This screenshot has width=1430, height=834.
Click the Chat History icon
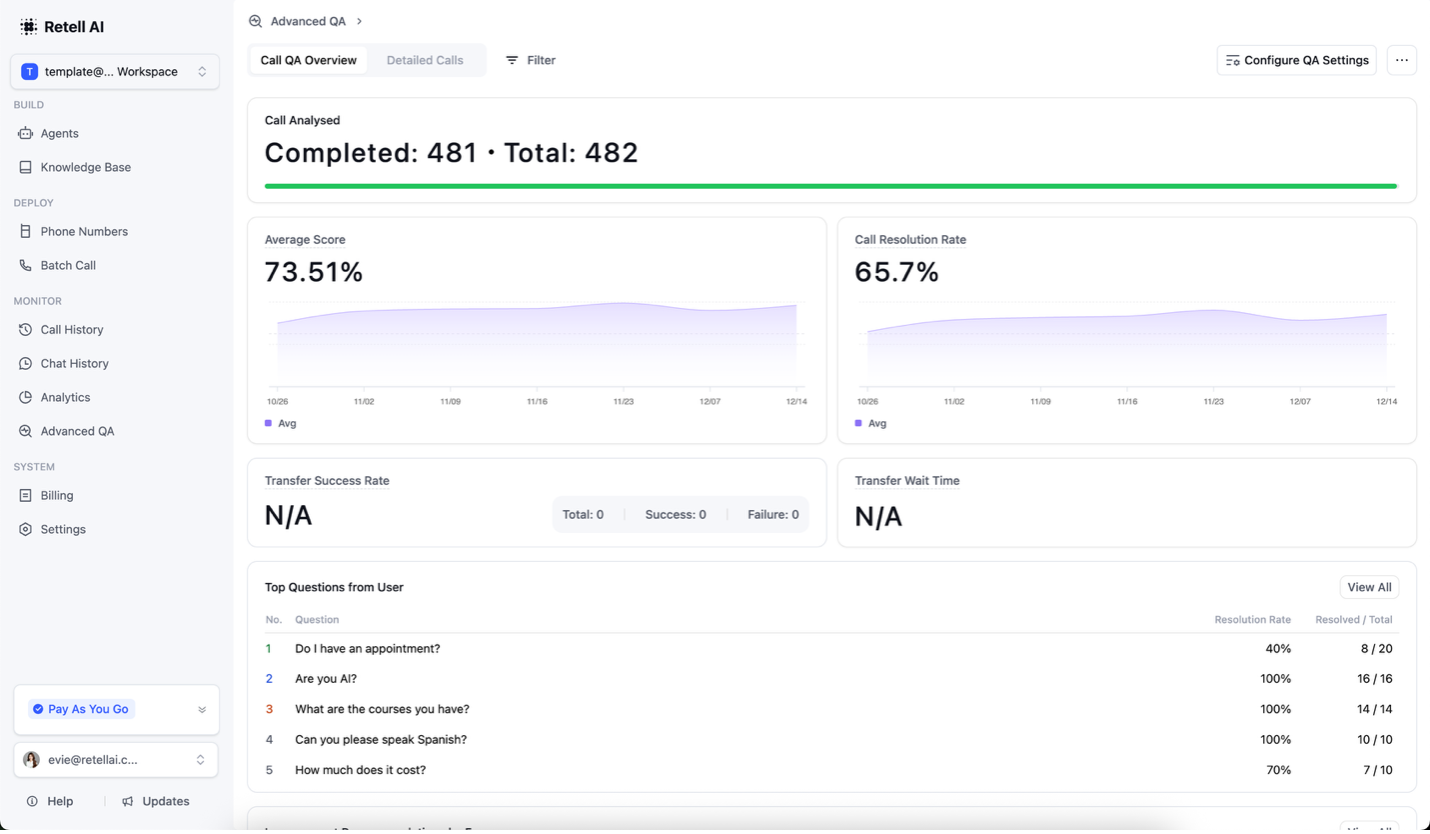tap(25, 363)
